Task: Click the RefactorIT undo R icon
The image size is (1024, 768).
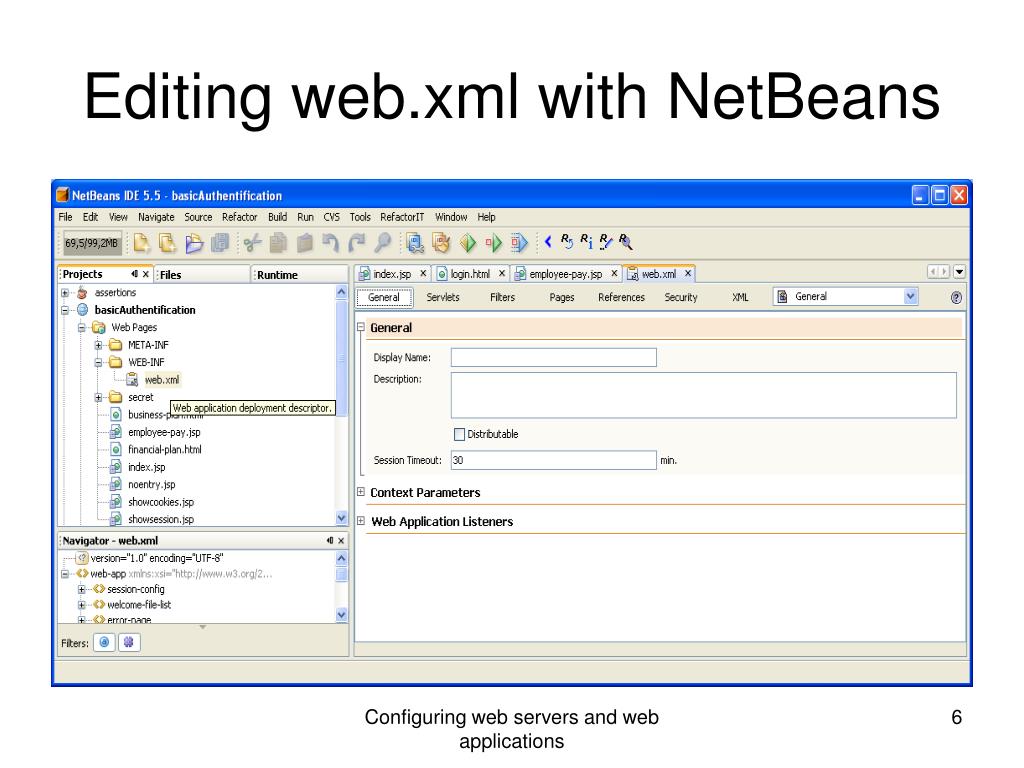Action: 566,242
